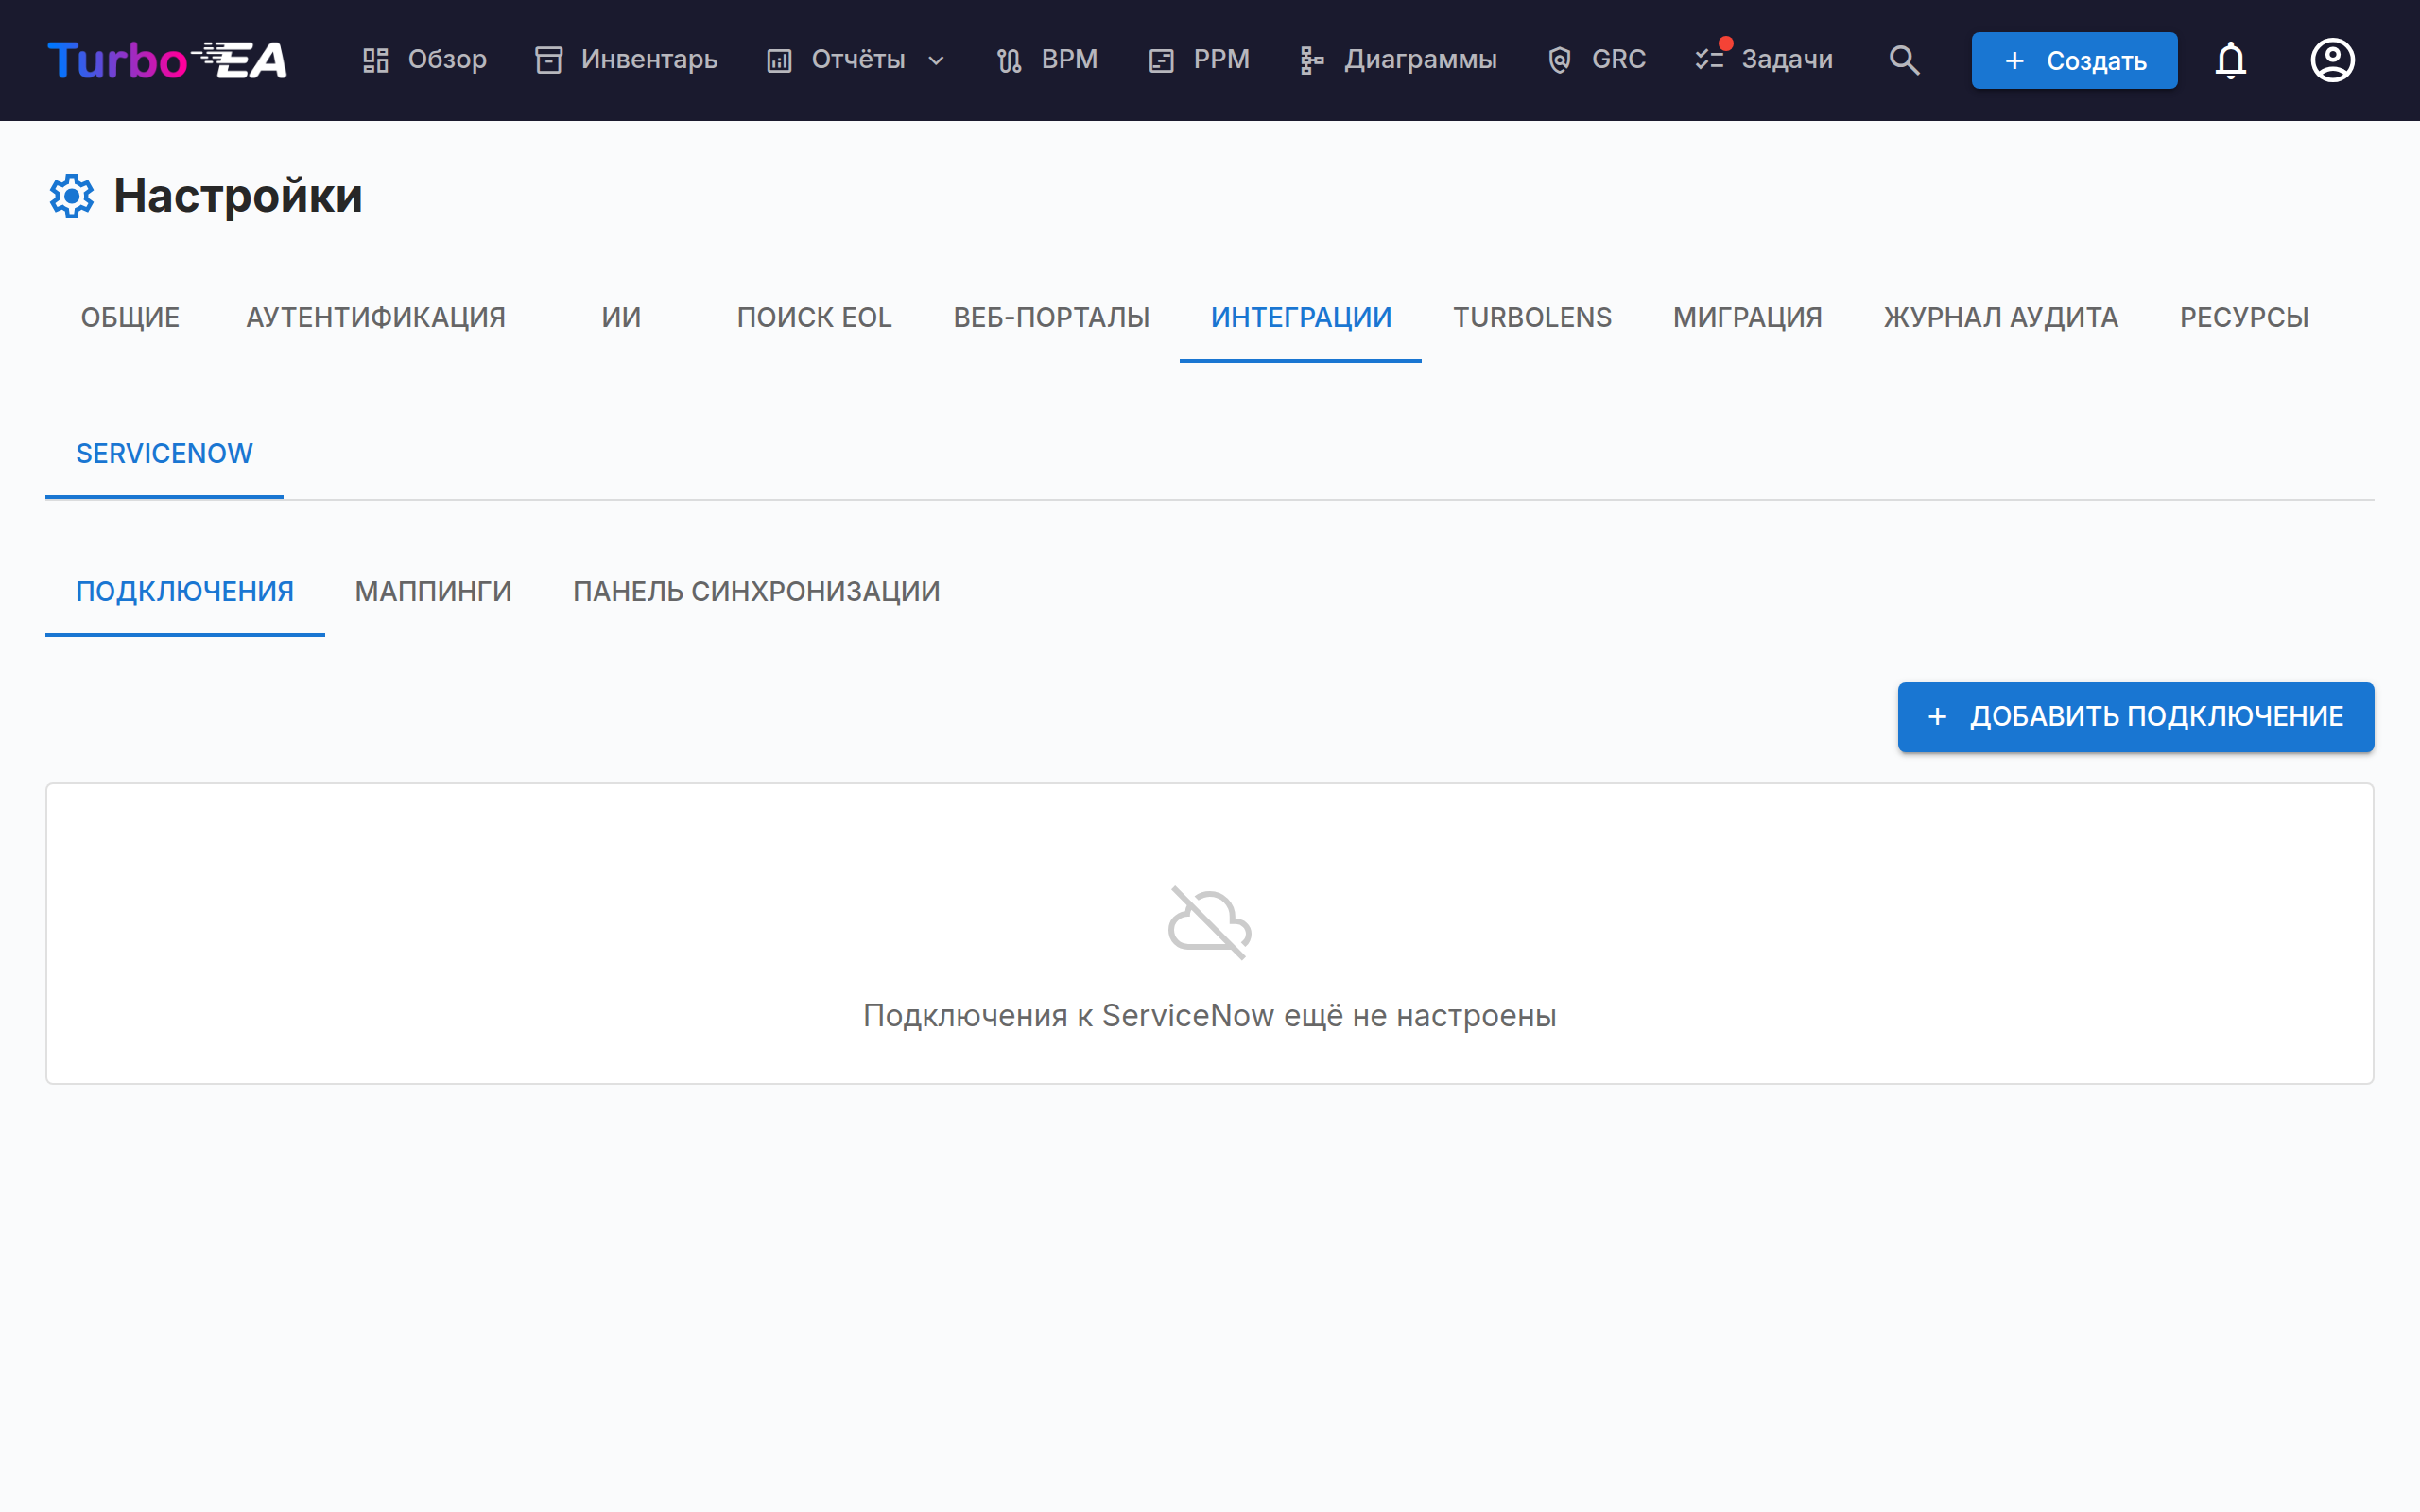Click the Настройки gear icon
The image size is (2420, 1512).
pyautogui.click(x=72, y=196)
